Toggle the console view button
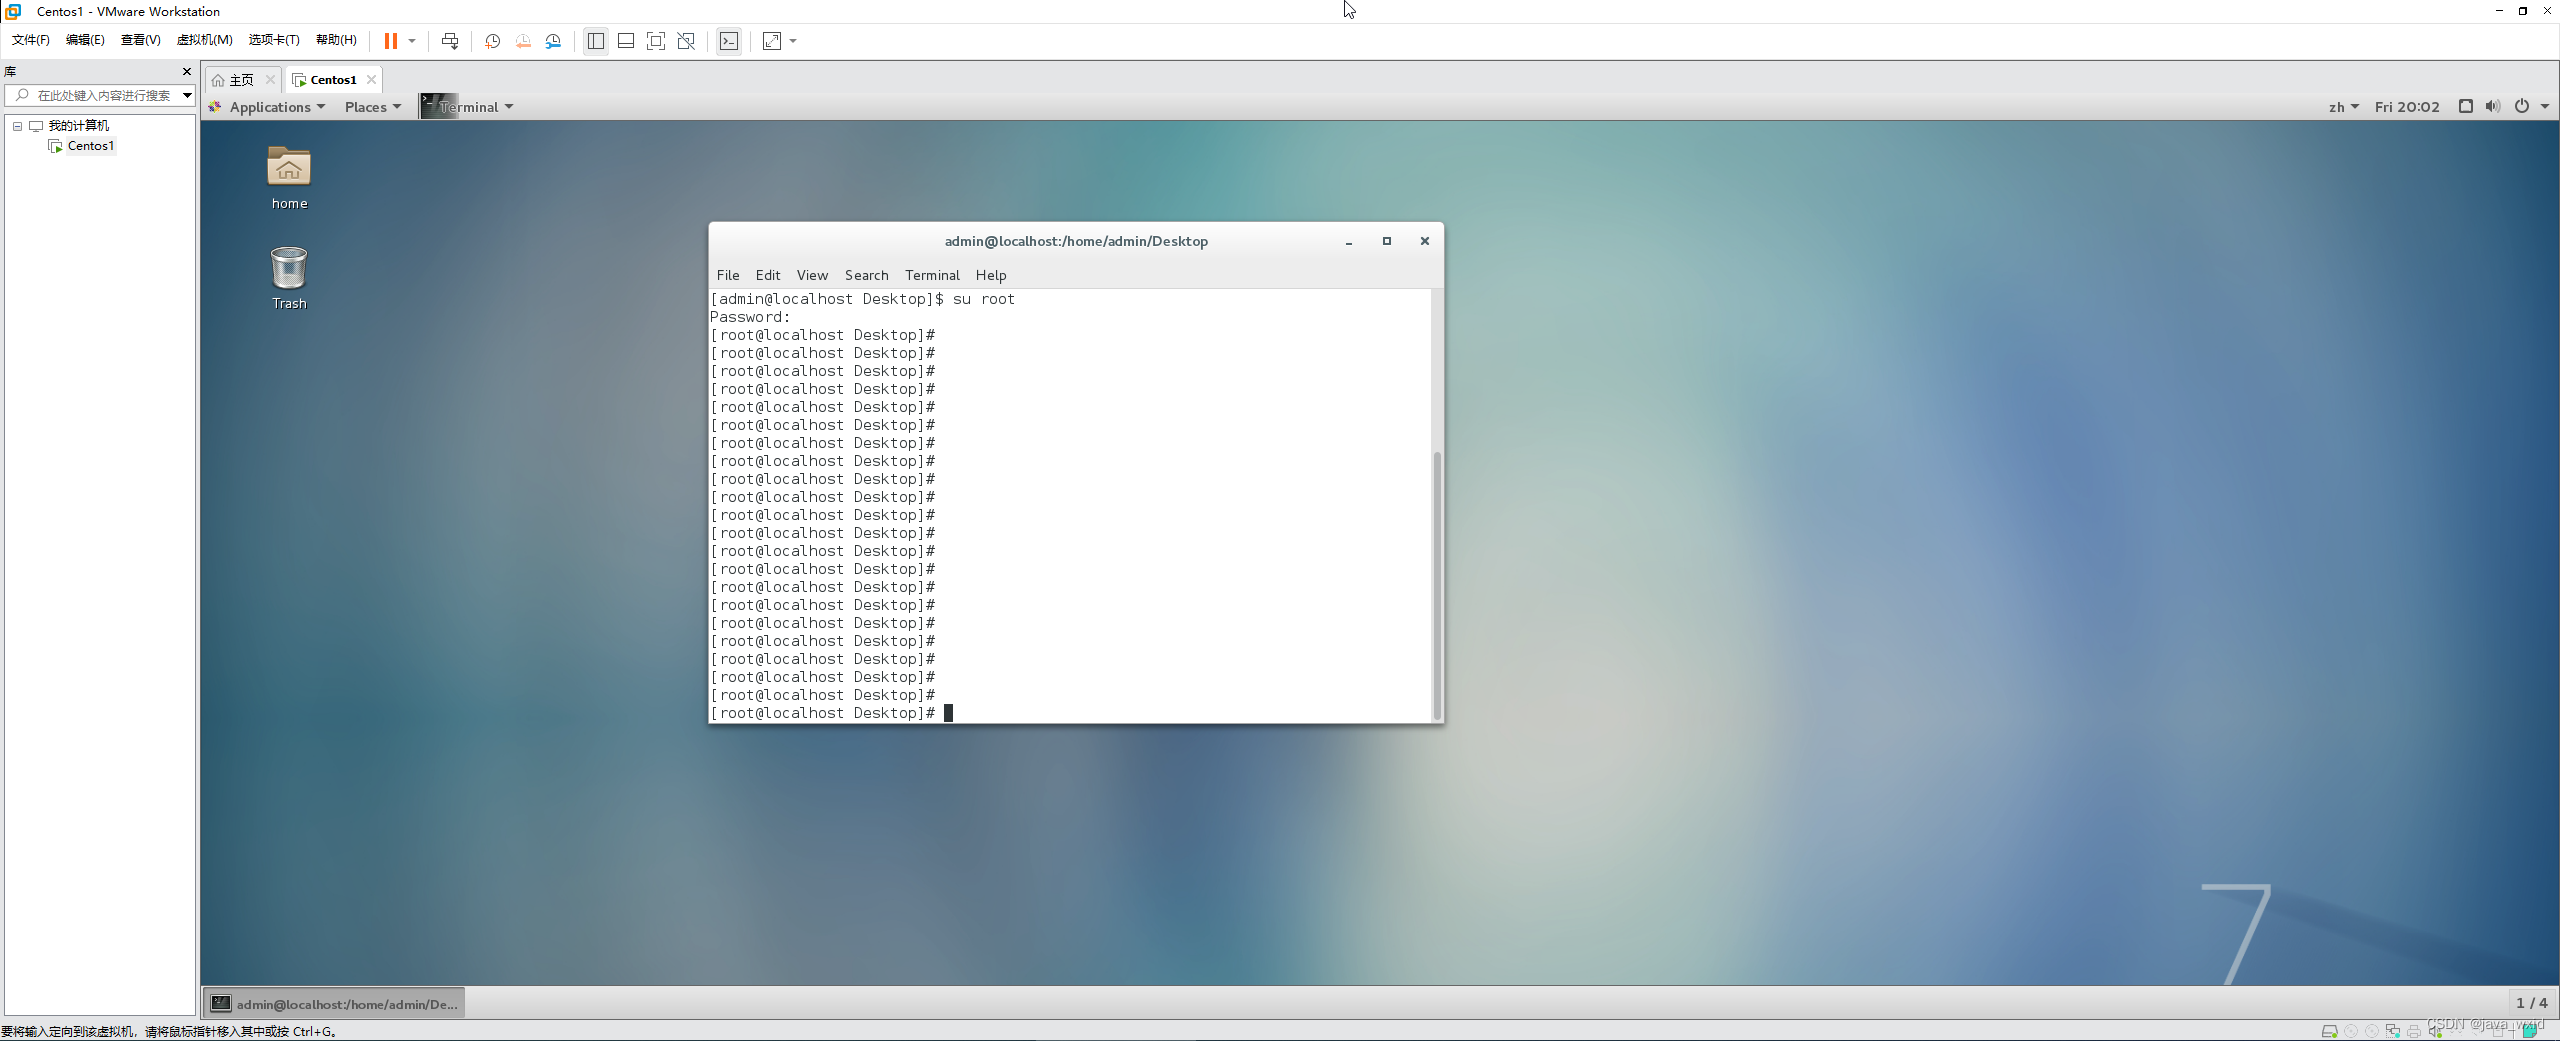Image resolution: width=2560 pixels, height=1041 pixels. point(729,41)
